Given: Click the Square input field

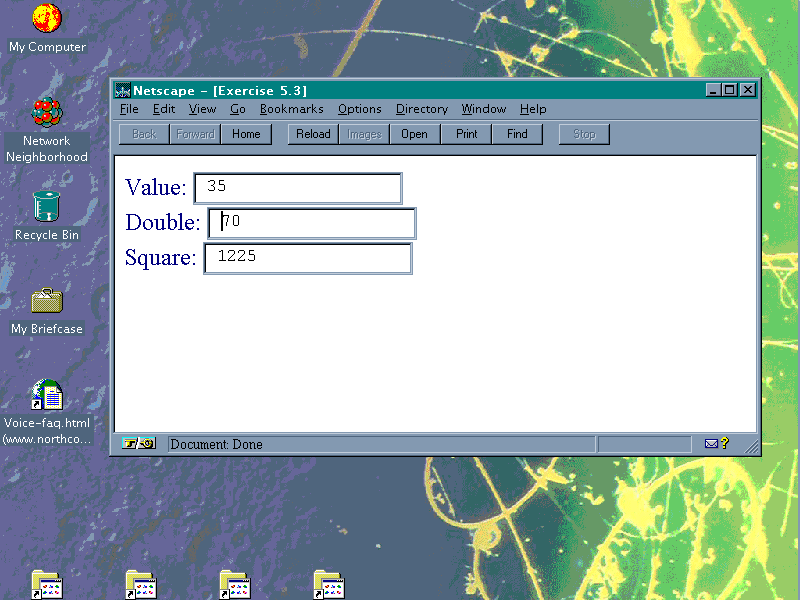Looking at the screenshot, I should click(x=308, y=258).
